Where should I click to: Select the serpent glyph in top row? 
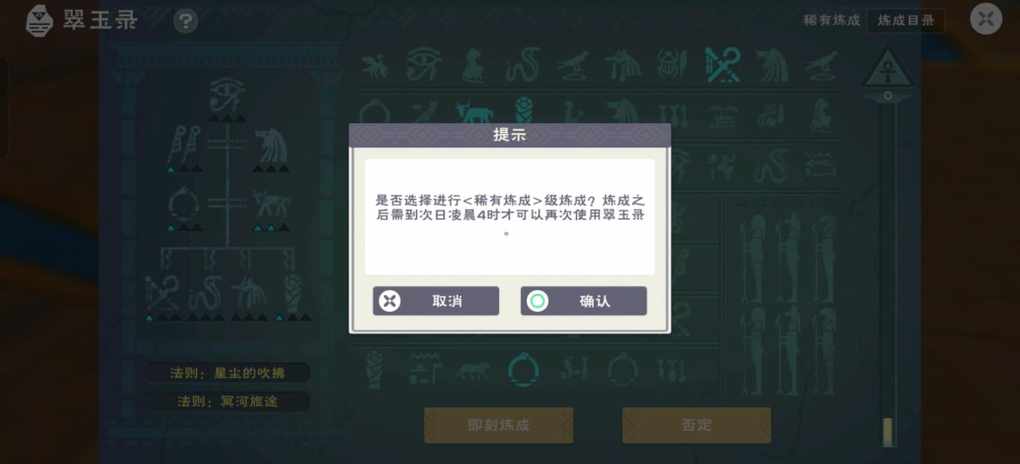[x=522, y=65]
